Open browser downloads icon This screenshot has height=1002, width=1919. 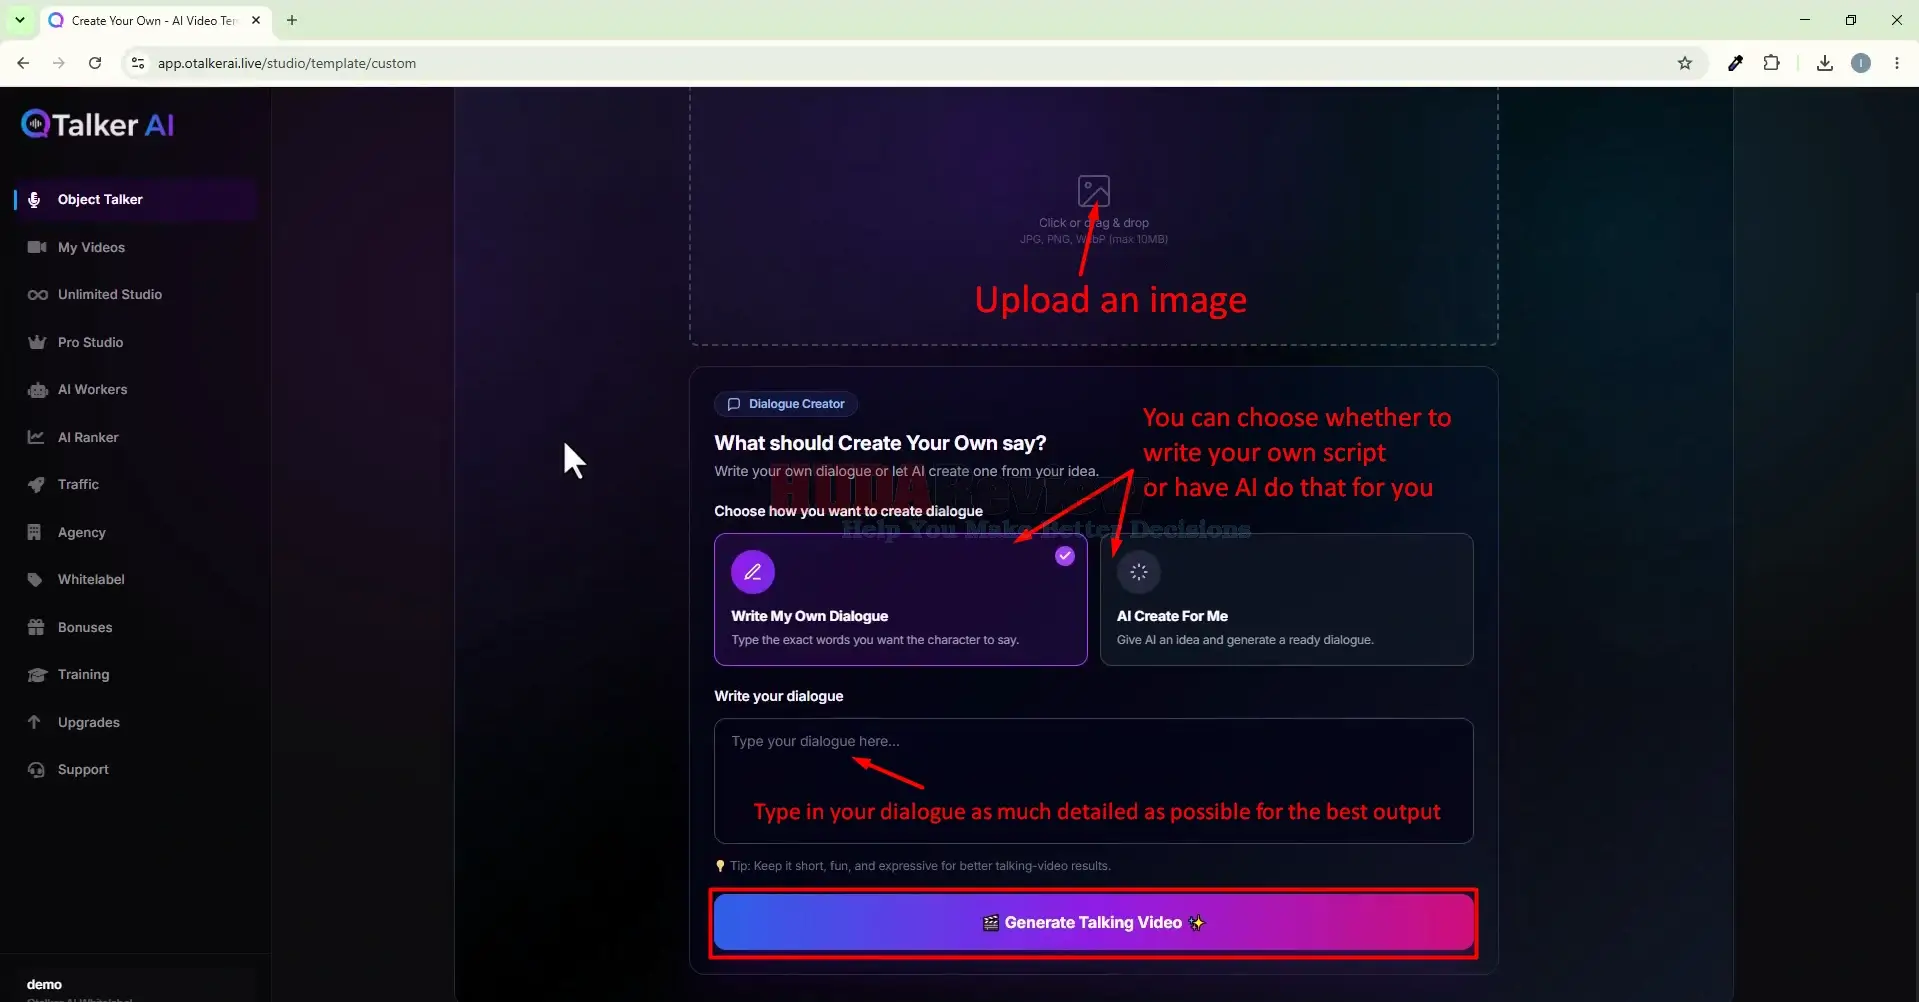coord(1824,63)
